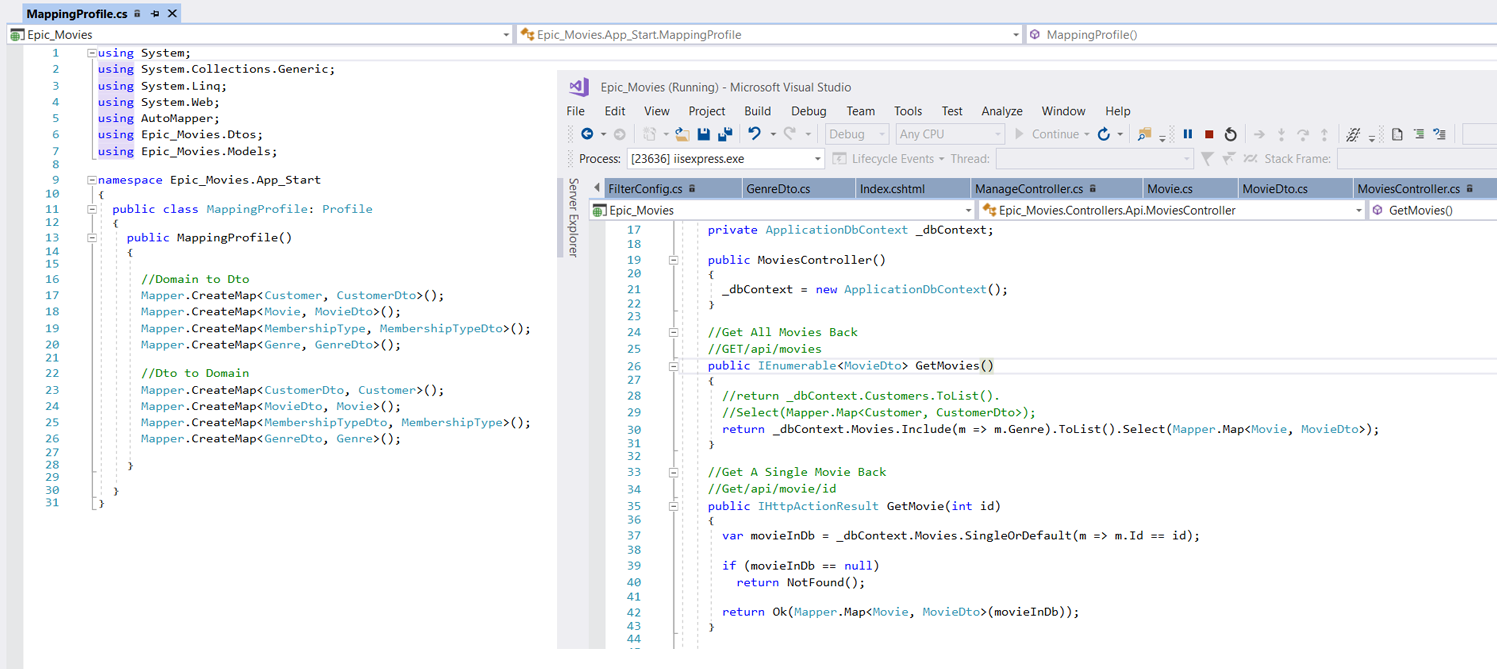
Task: Open the Lifecycle Events dropdown
Action: point(889,159)
